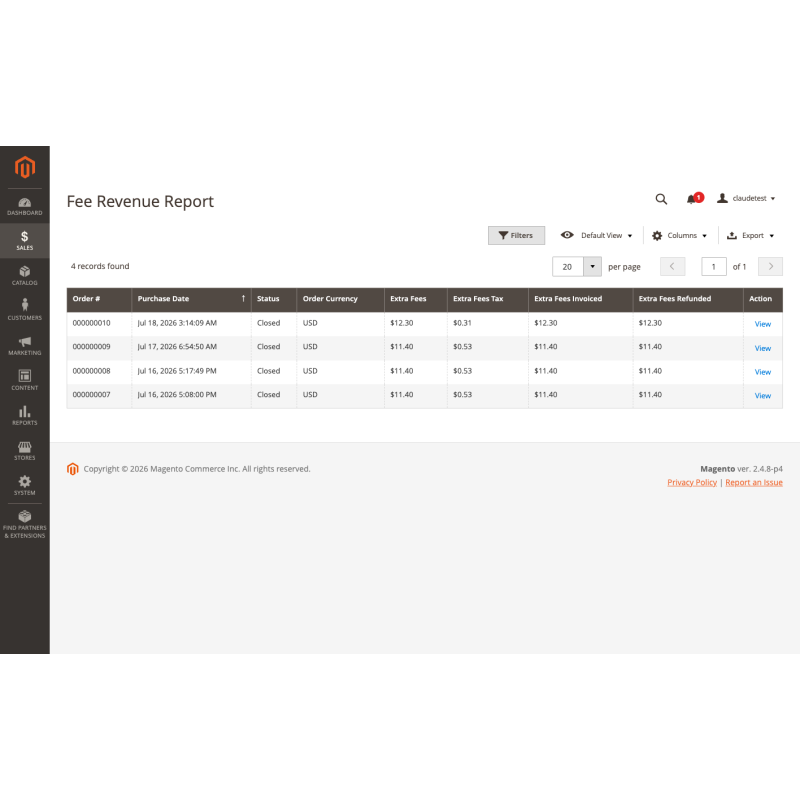Viewport: 800px width, 800px height.
Task: Open the Dashboard section
Action: point(24,206)
